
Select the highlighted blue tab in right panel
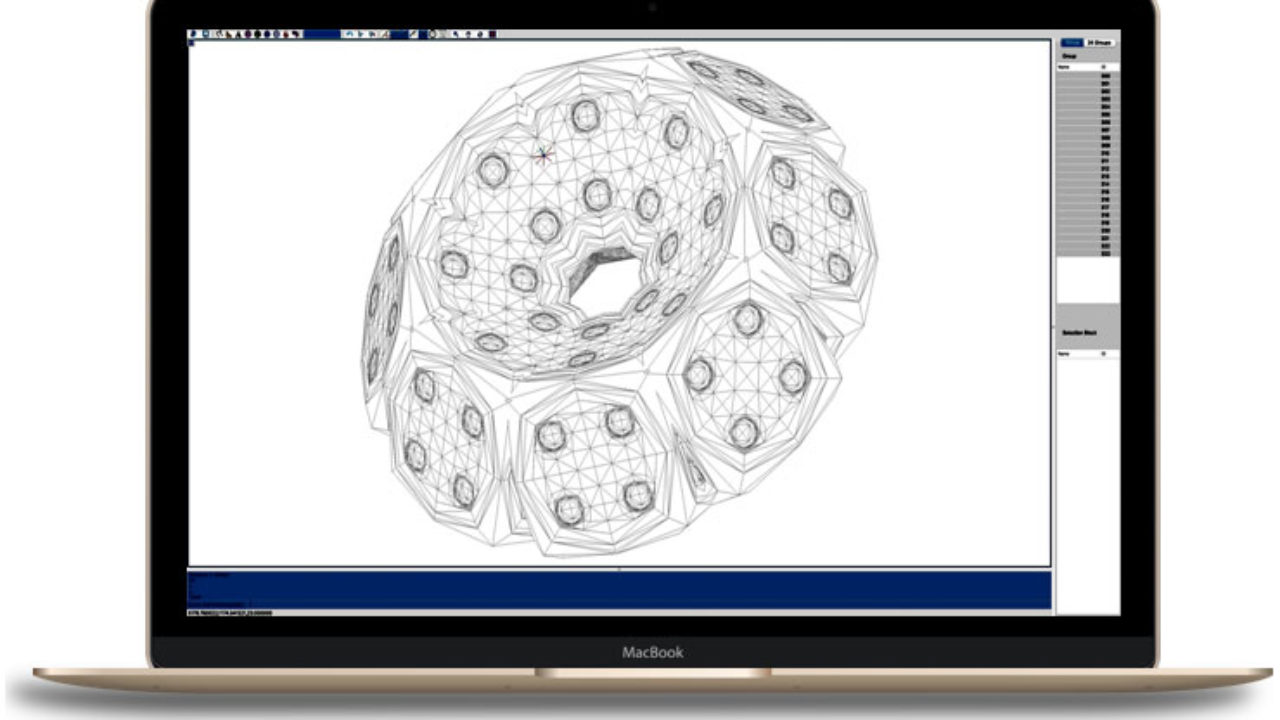click(x=1072, y=43)
